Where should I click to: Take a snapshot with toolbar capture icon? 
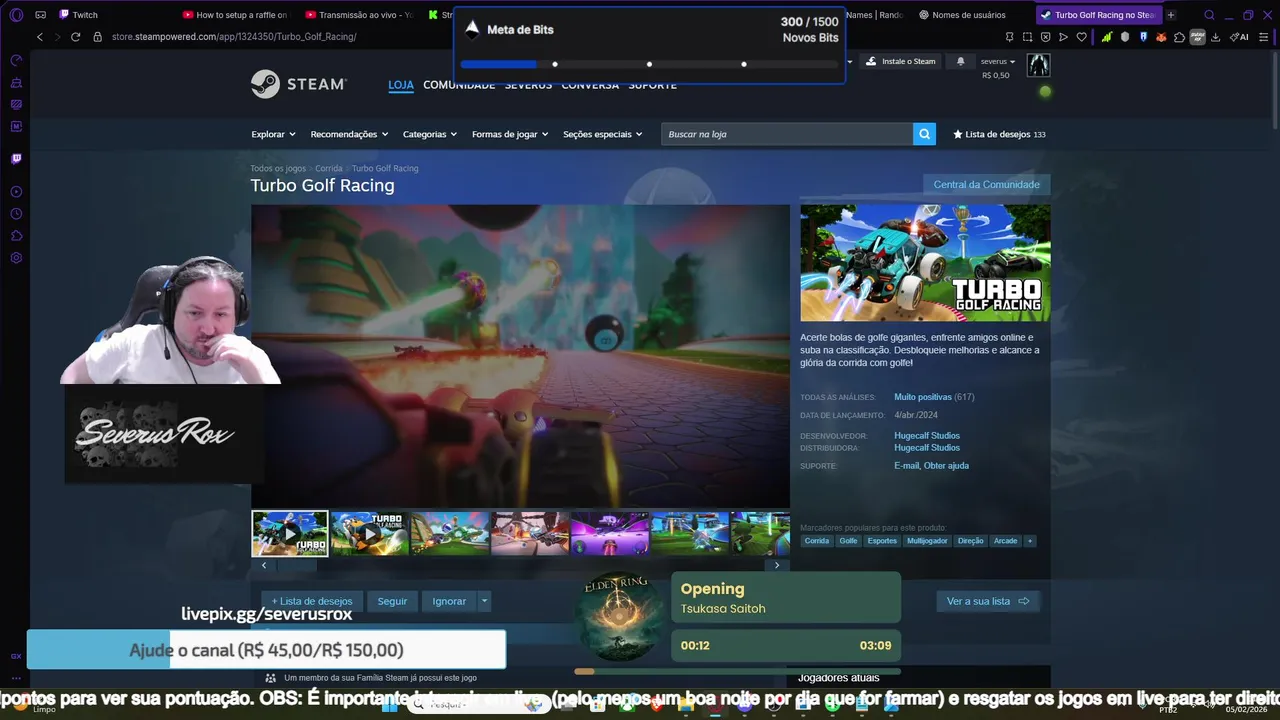[x=1027, y=37]
